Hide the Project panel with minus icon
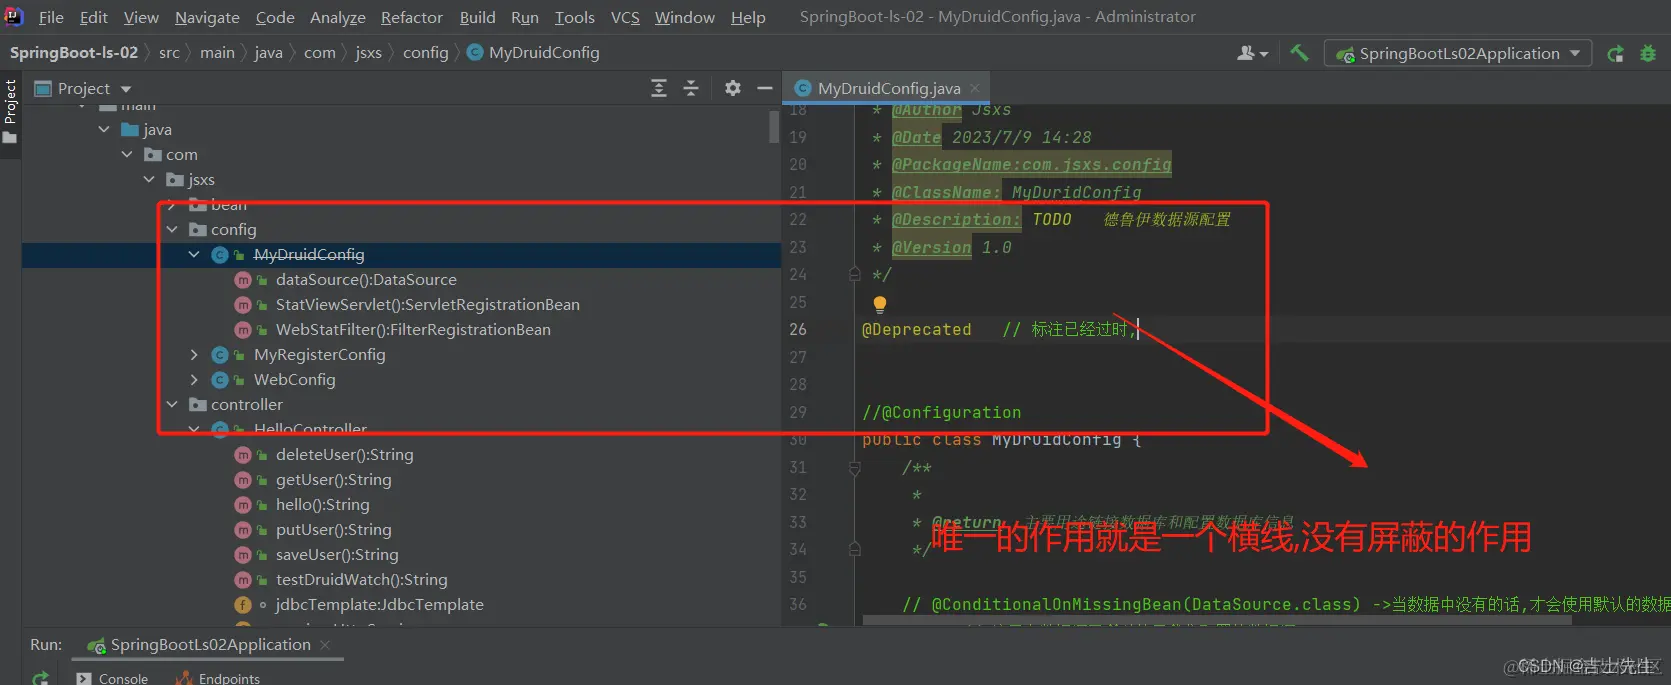Image resolution: width=1671 pixels, height=685 pixels. 765,88
